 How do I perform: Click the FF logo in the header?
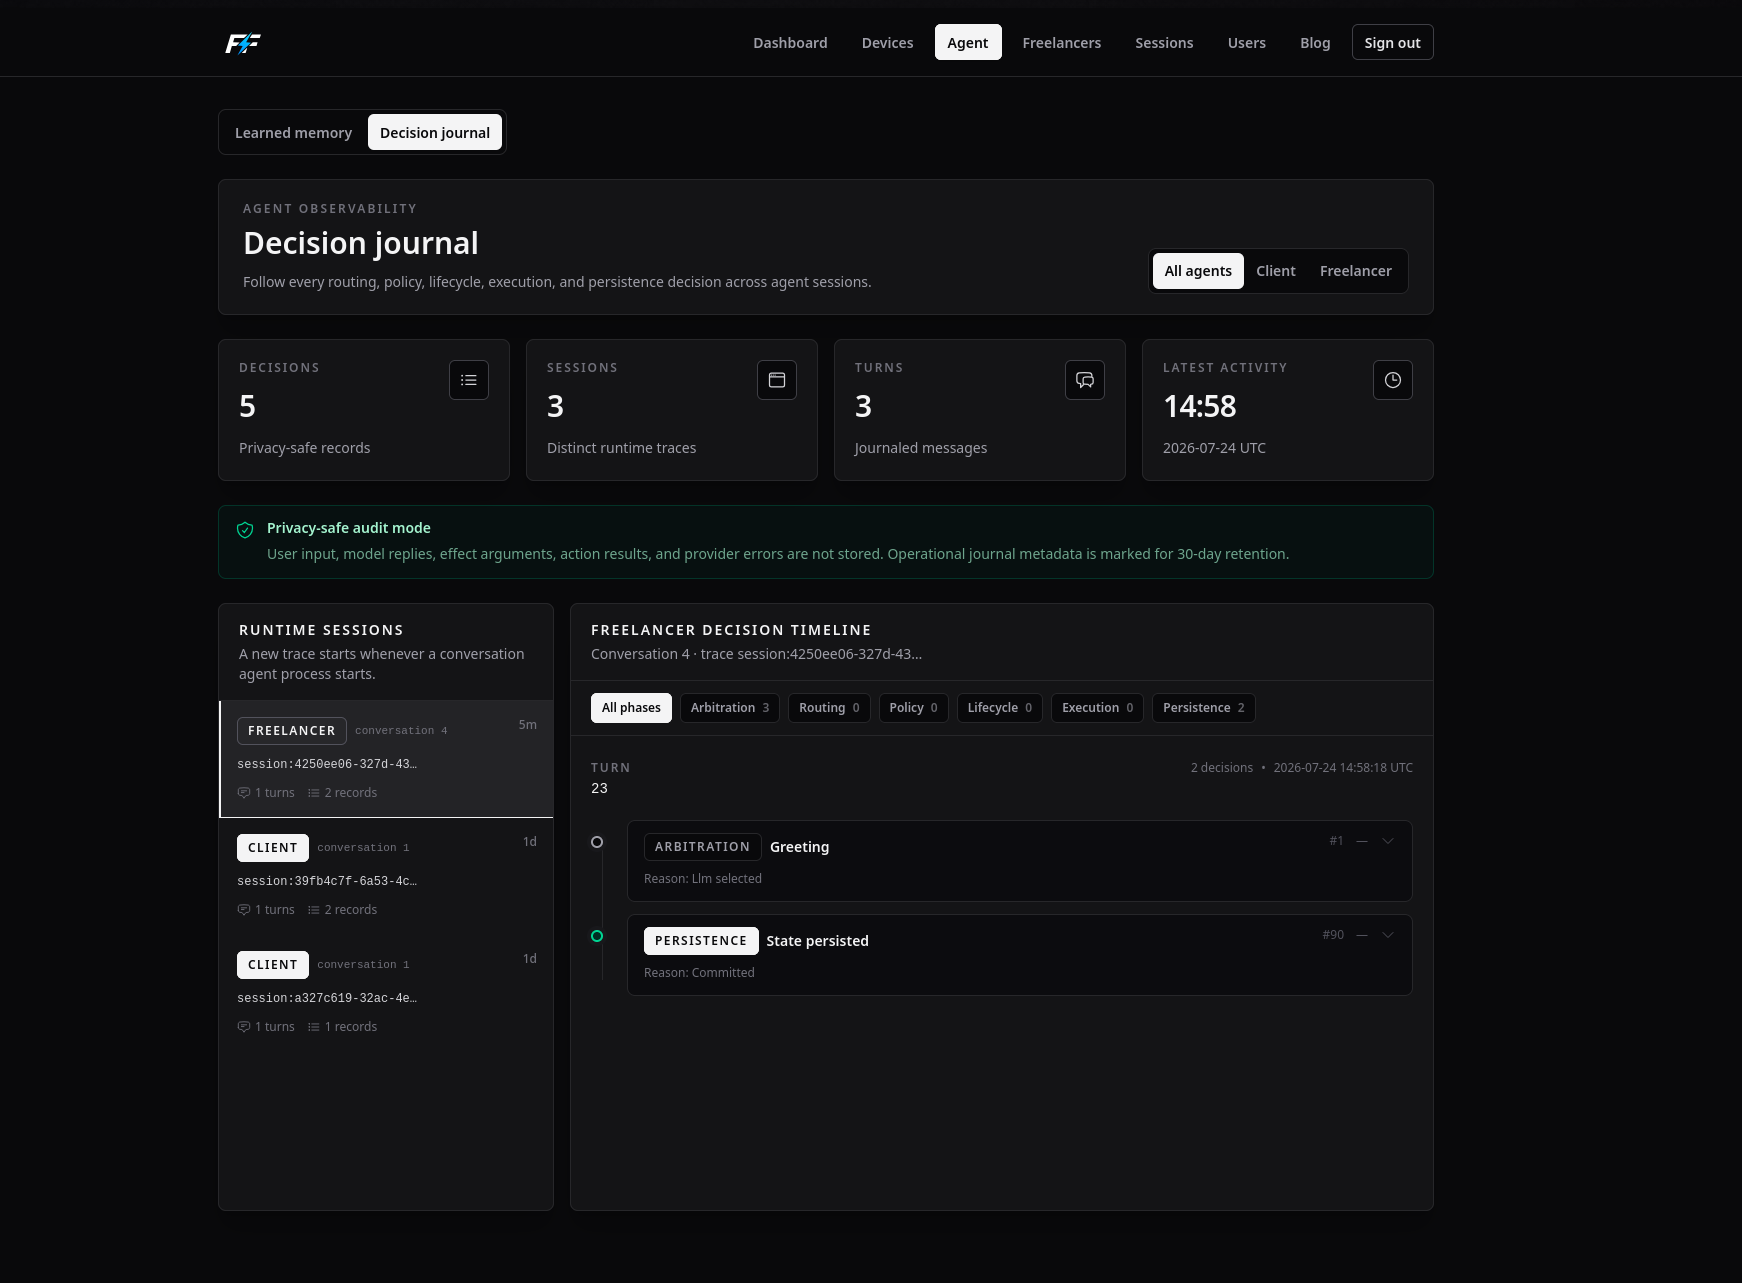[x=243, y=43]
